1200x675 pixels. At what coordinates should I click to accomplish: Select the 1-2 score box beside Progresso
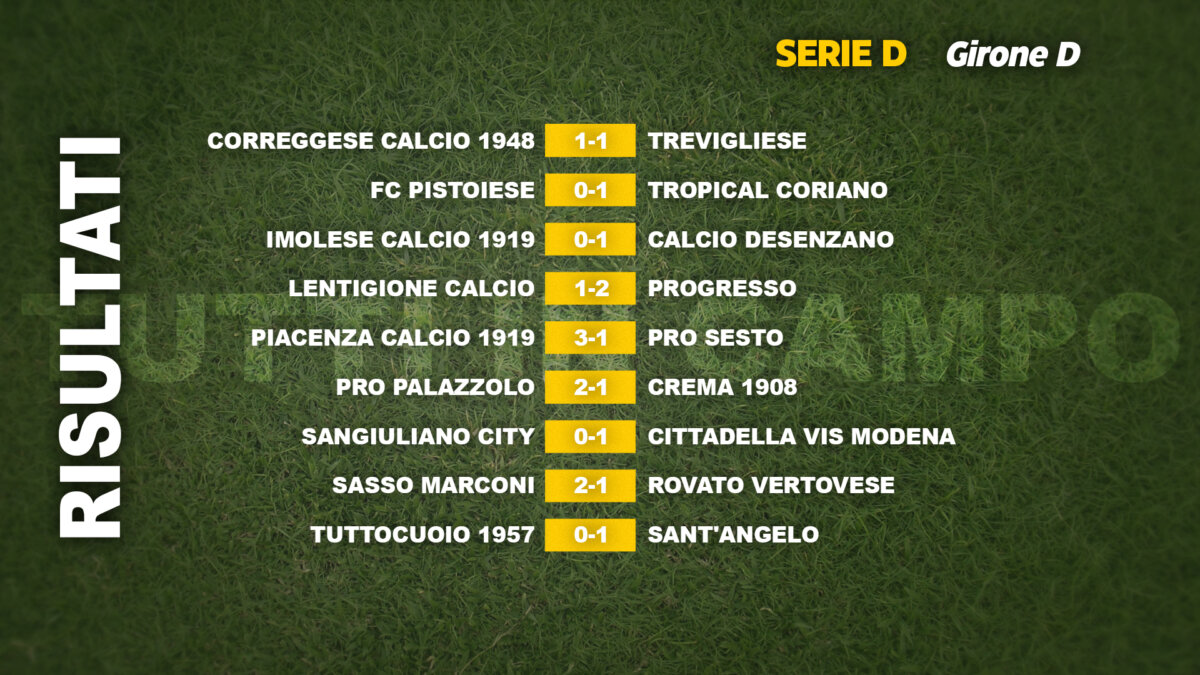point(590,289)
